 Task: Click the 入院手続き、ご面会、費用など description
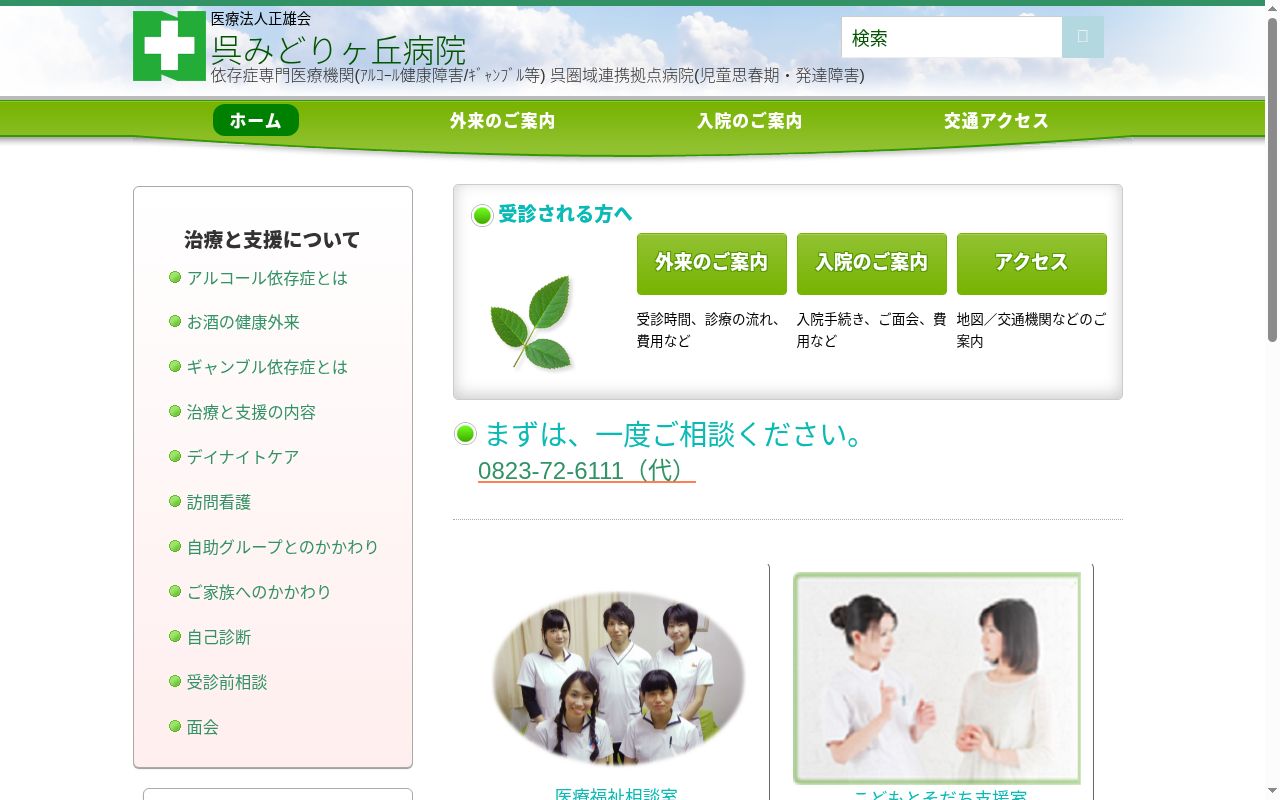[x=871, y=330]
